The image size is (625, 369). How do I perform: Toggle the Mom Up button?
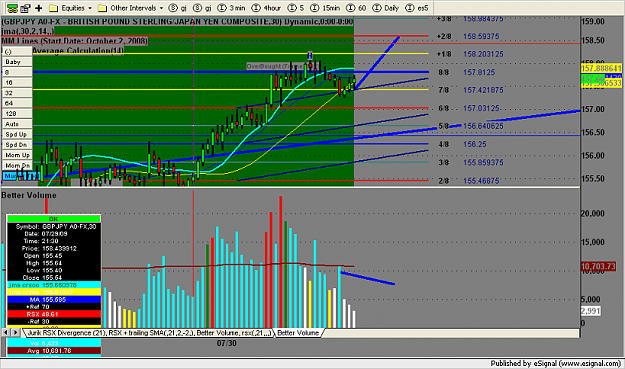click(x=17, y=155)
